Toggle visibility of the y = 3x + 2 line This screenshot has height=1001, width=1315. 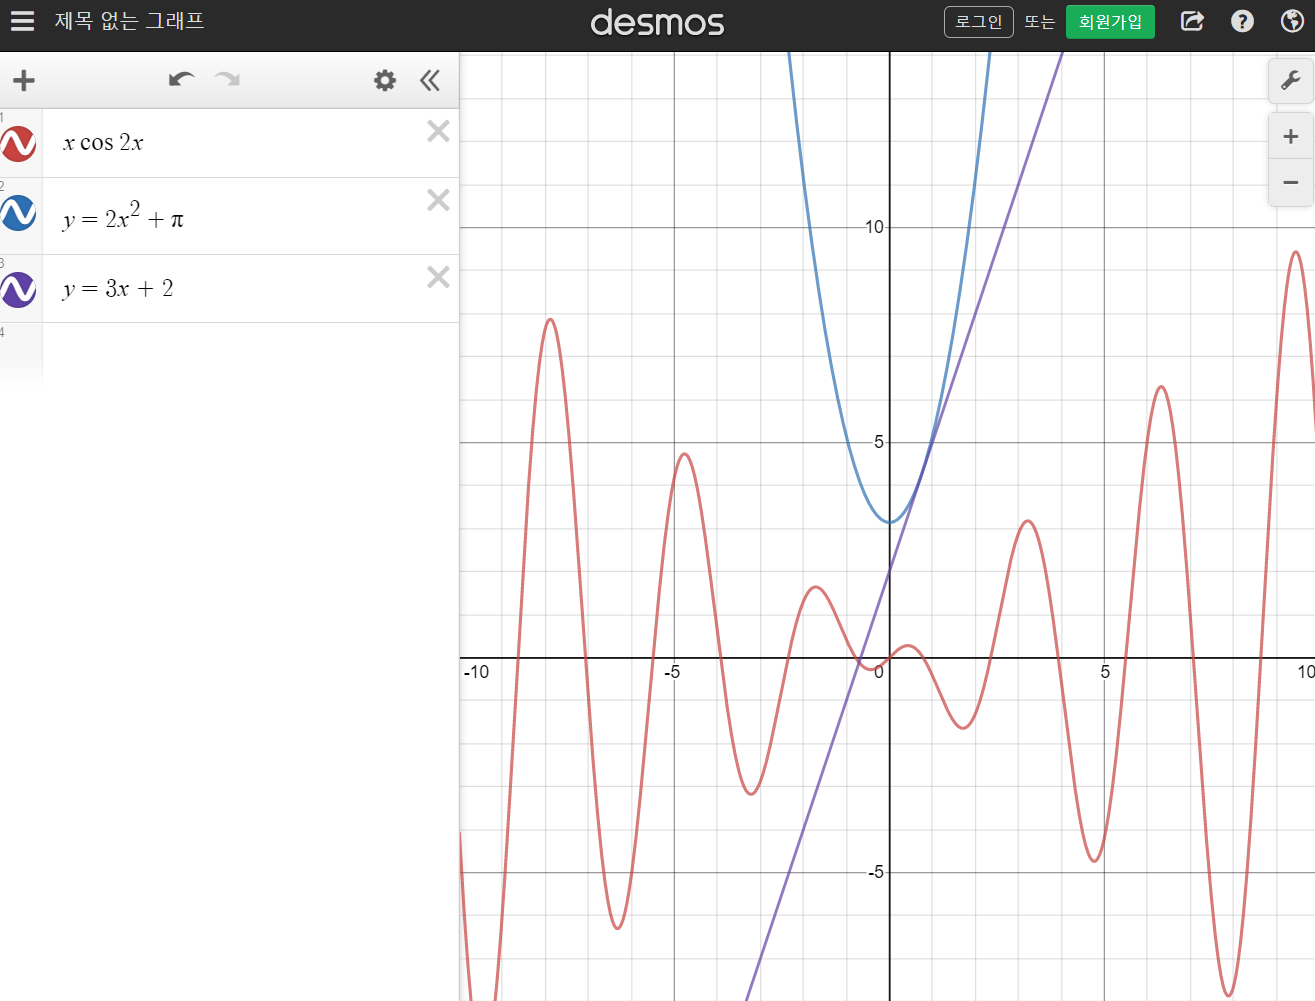coord(18,290)
